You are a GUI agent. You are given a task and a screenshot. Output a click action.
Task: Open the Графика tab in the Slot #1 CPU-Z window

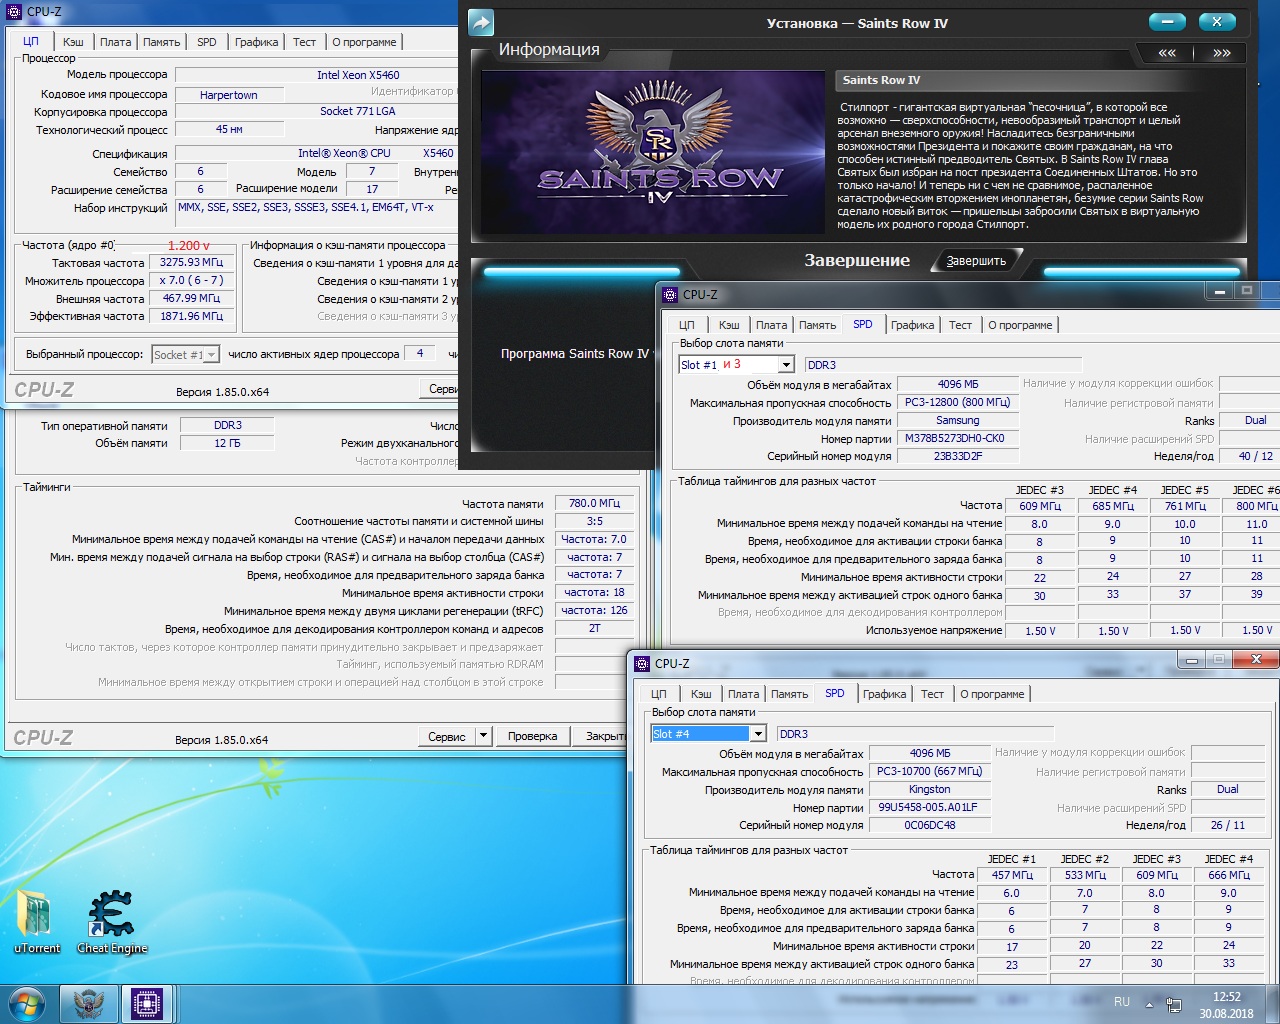[x=913, y=325]
